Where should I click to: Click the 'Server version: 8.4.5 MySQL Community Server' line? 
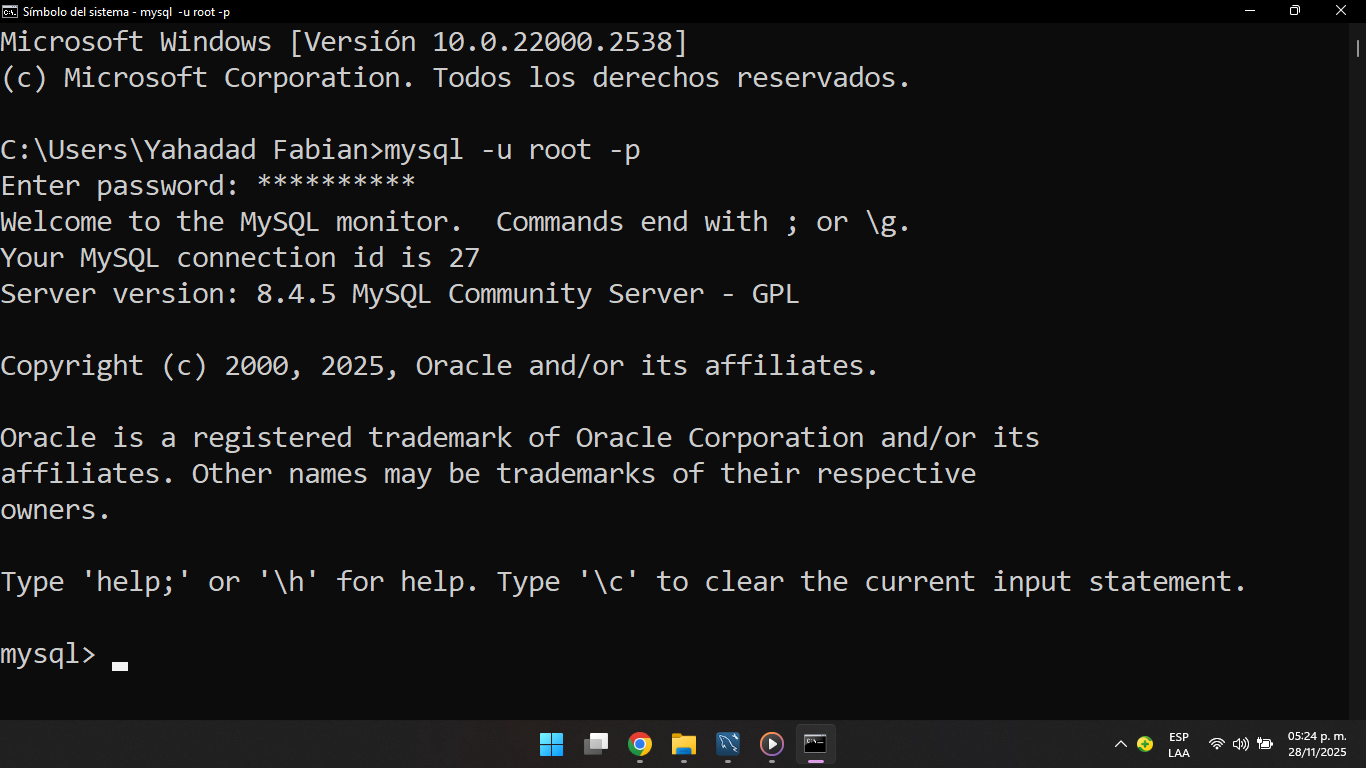tap(400, 294)
